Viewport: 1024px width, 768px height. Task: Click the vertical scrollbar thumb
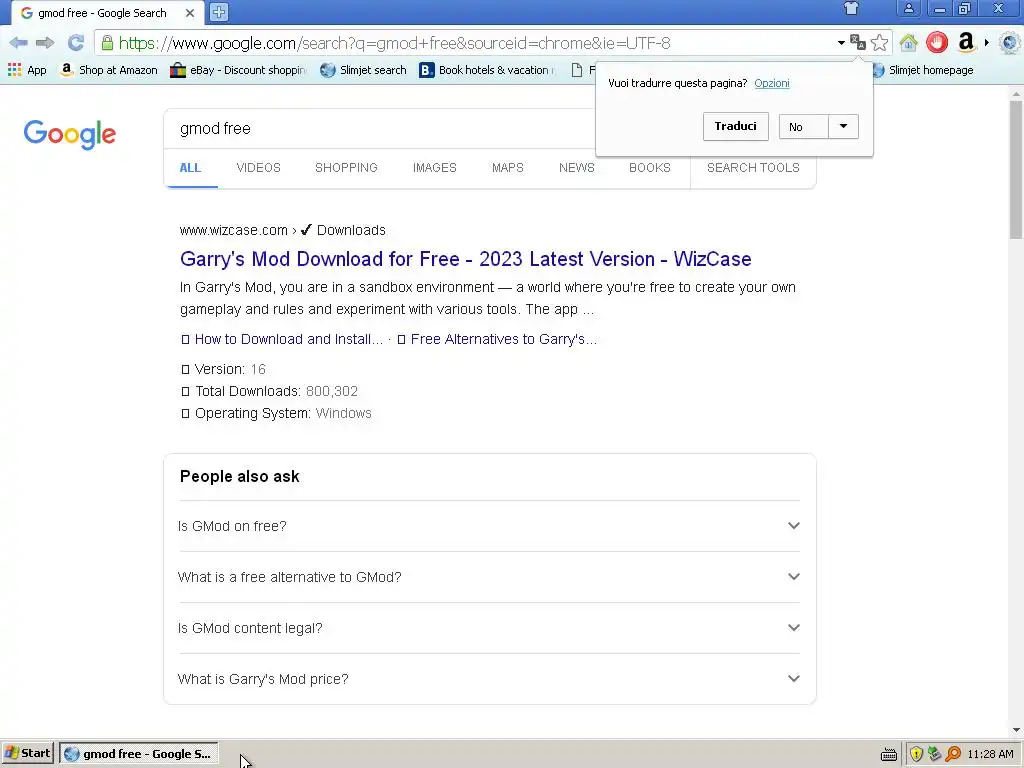click(1016, 168)
